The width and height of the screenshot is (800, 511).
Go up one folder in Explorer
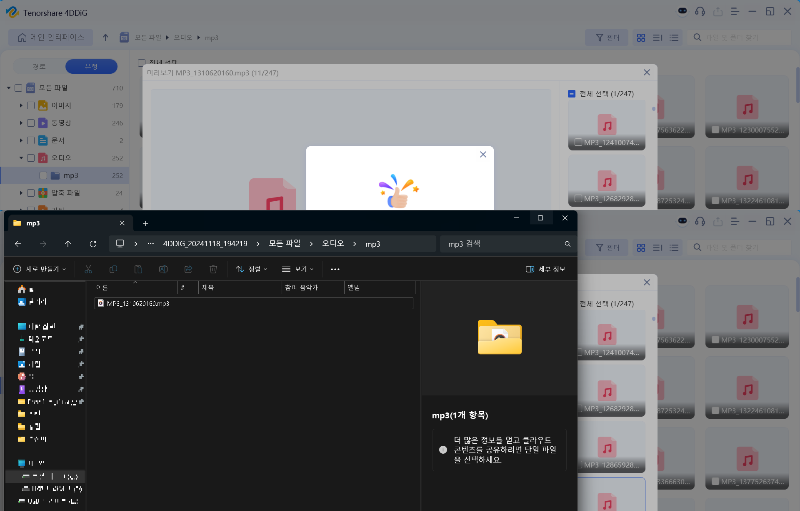click(x=68, y=244)
